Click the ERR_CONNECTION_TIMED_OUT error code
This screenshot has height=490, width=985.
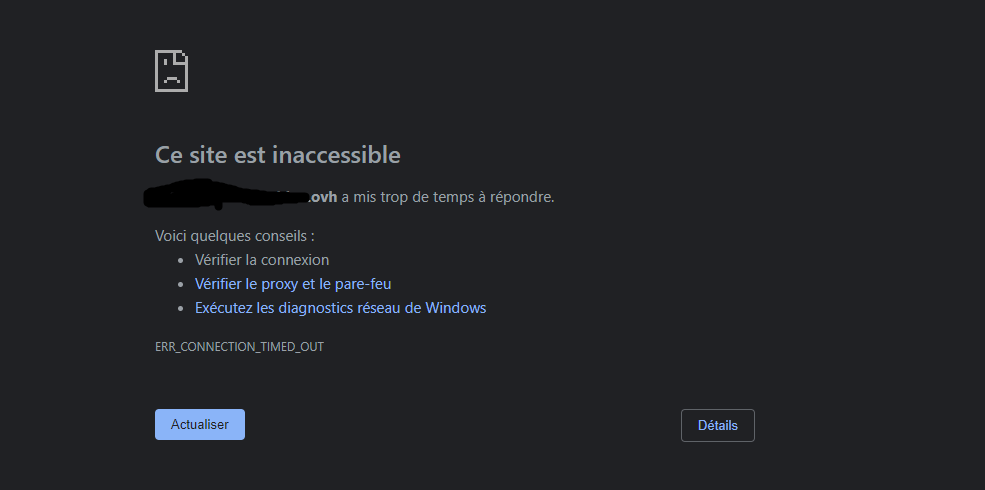click(239, 347)
